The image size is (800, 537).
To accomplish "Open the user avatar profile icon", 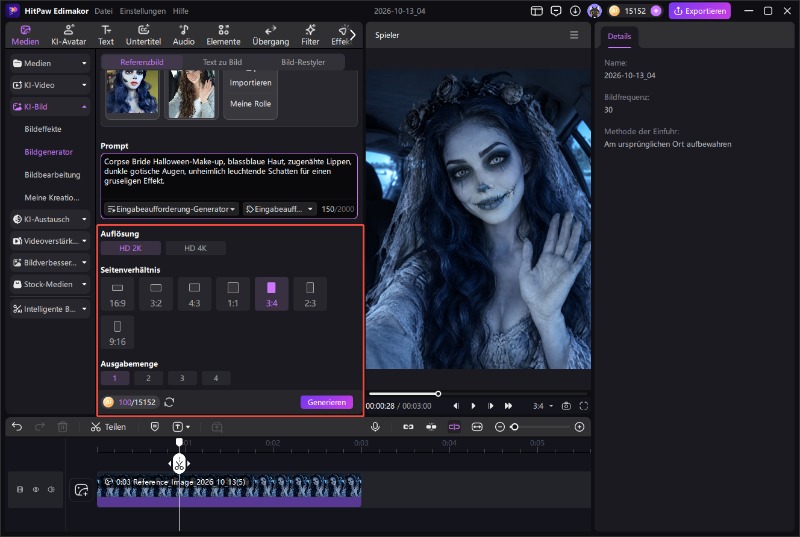I will tap(594, 11).
